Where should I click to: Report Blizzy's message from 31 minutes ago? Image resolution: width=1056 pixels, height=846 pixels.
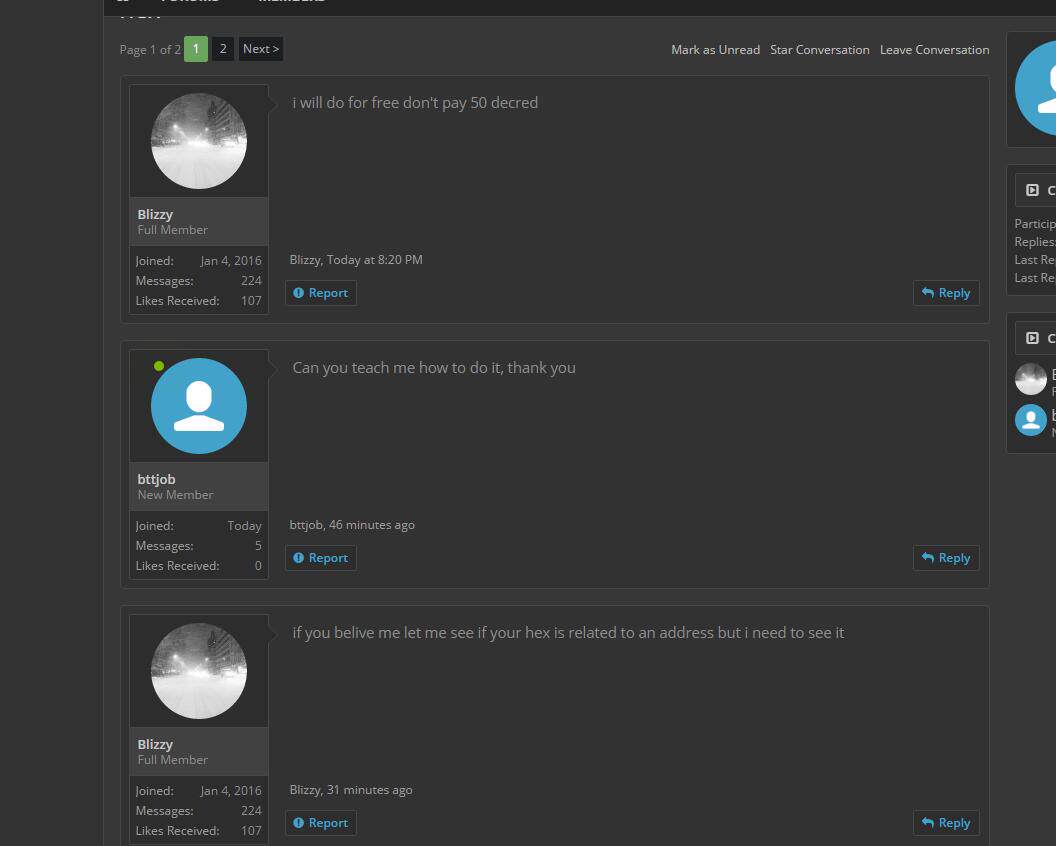pyautogui.click(x=321, y=823)
